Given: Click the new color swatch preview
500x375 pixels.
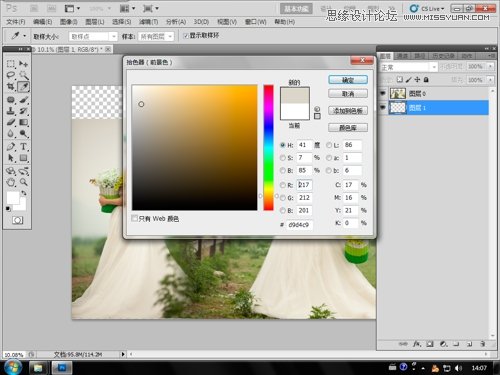Looking at the screenshot, I should pyautogui.click(x=295, y=95).
